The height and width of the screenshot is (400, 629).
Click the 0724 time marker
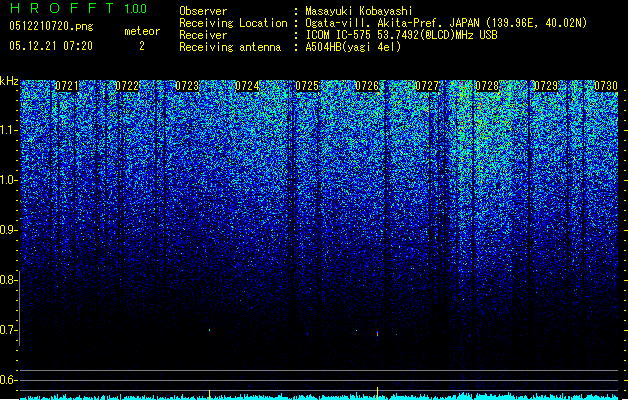247,86
